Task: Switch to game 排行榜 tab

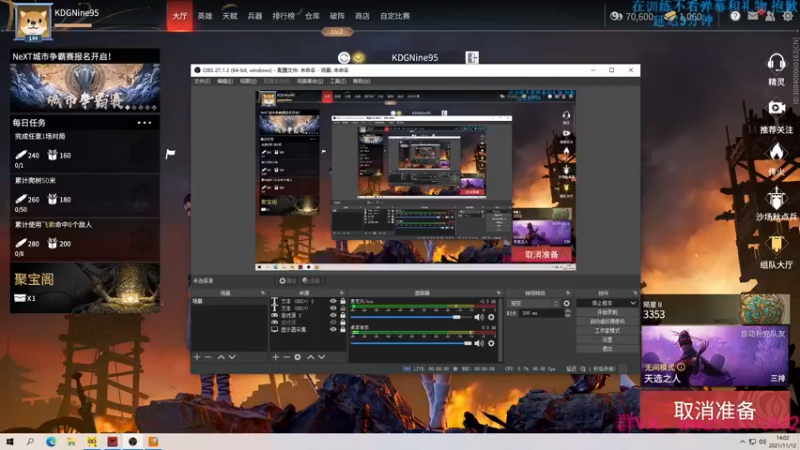Action: click(x=283, y=16)
